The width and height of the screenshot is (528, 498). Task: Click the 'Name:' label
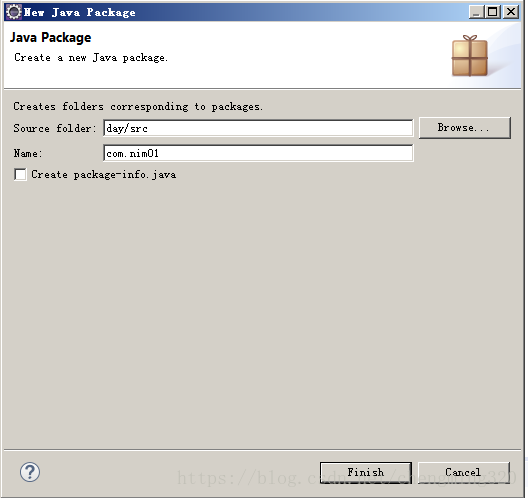tap(28, 154)
